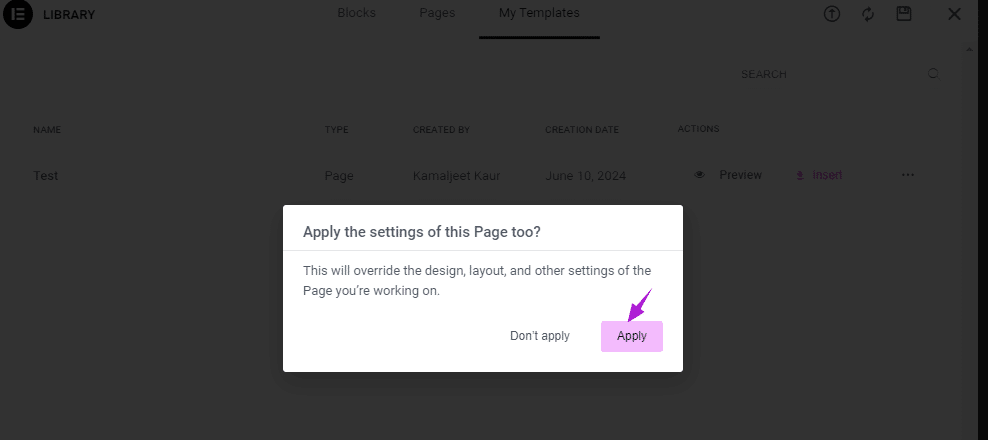Click the search magnifier icon

pyautogui.click(x=933, y=74)
